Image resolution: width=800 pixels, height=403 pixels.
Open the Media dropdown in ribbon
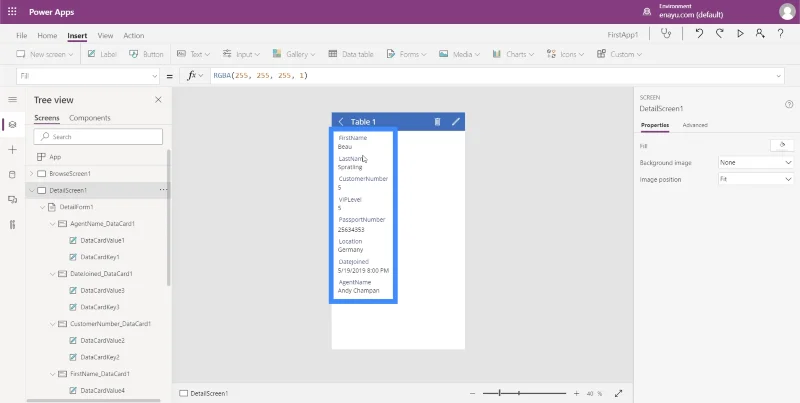[x=459, y=54]
